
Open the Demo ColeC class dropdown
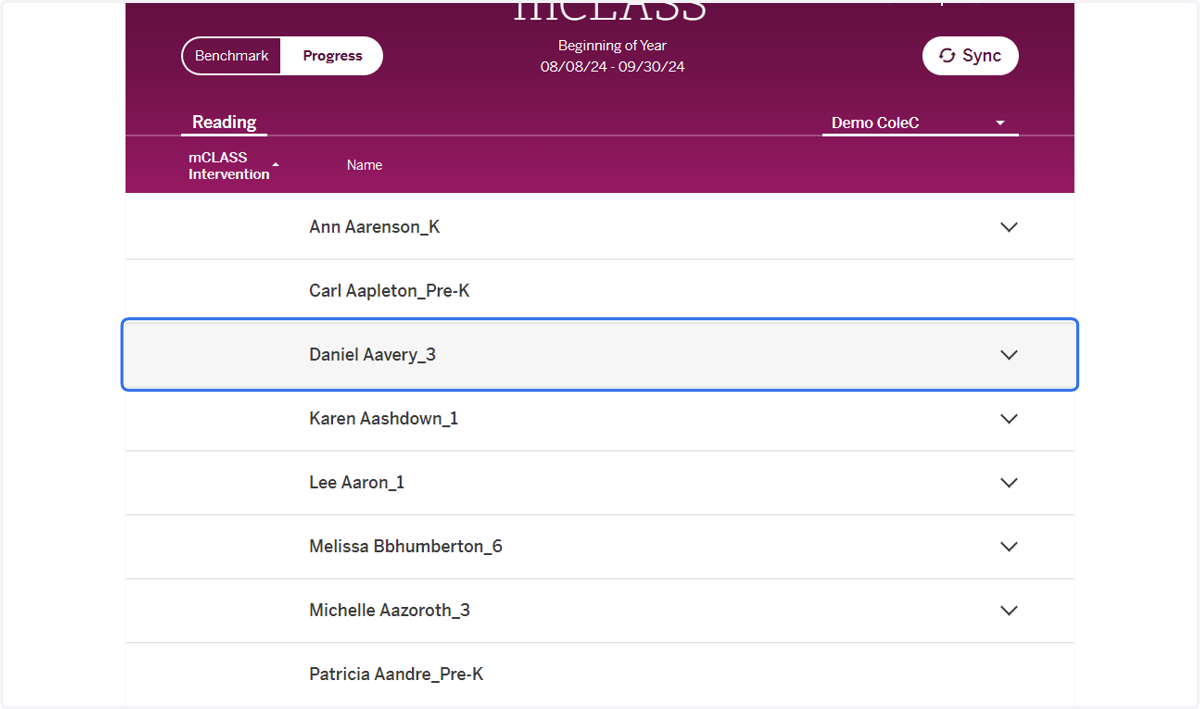[920, 123]
